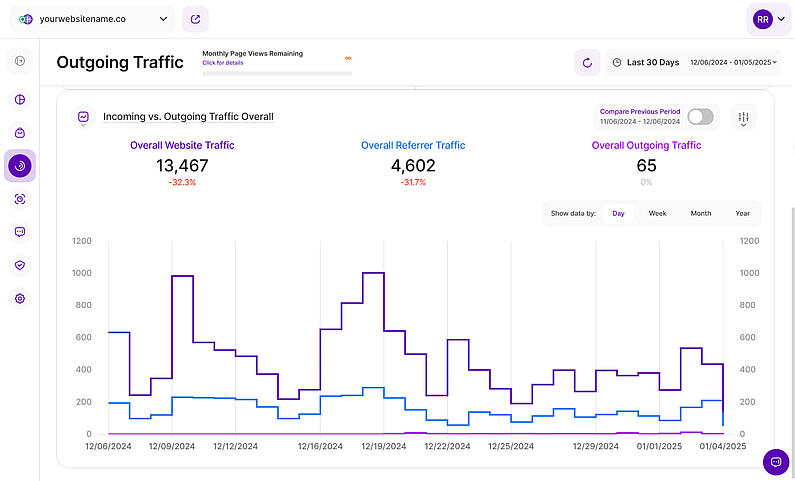Show data by Day
Image resolution: width=795 pixels, height=481 pixels.
(618, 213)
